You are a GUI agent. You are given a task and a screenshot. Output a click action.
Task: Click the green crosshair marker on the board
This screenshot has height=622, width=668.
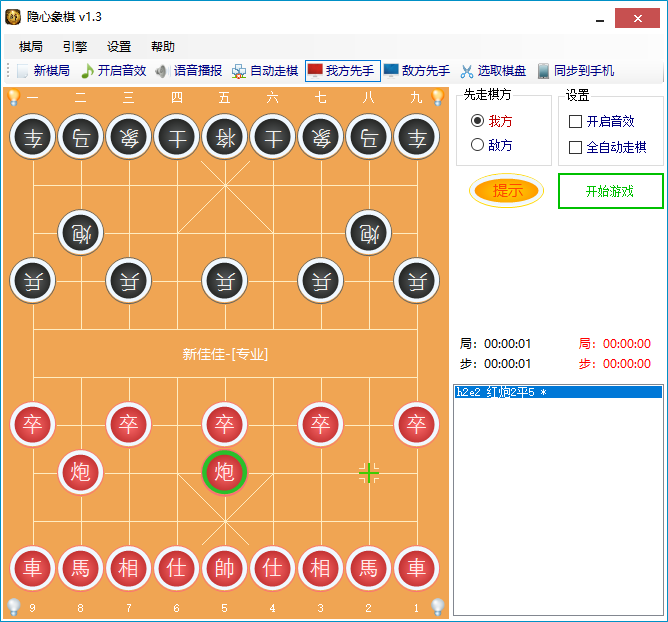pos(369,473)
